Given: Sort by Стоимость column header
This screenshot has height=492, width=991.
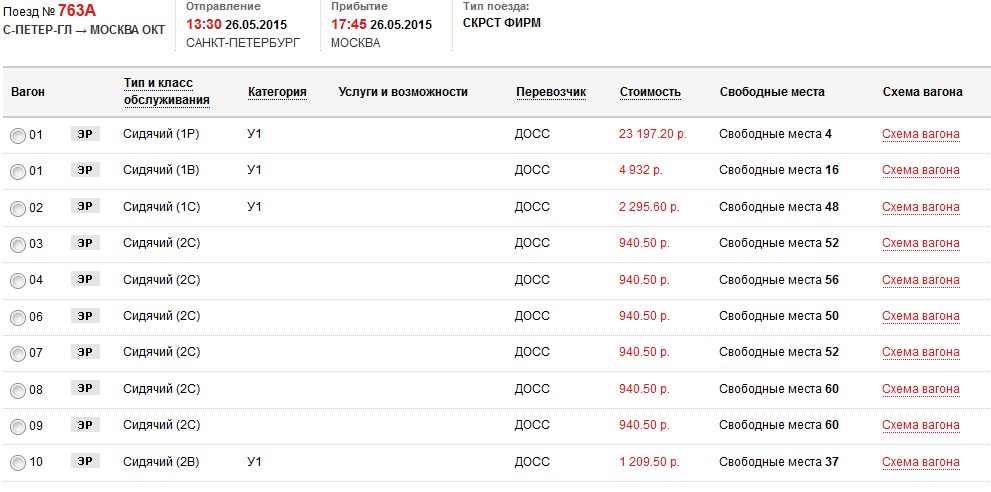Looking at the screenshot, I should tap(650, 92).
